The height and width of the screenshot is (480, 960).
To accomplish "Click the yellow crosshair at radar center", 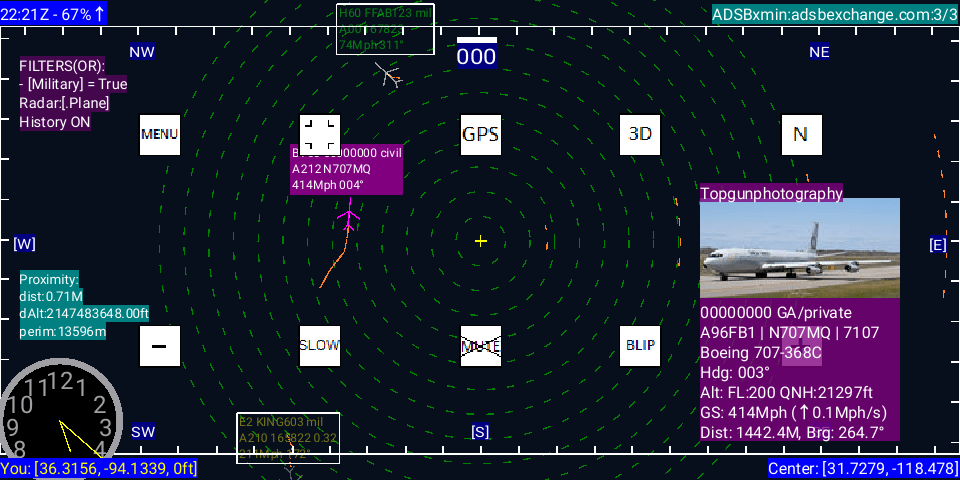I will (481, 241).
